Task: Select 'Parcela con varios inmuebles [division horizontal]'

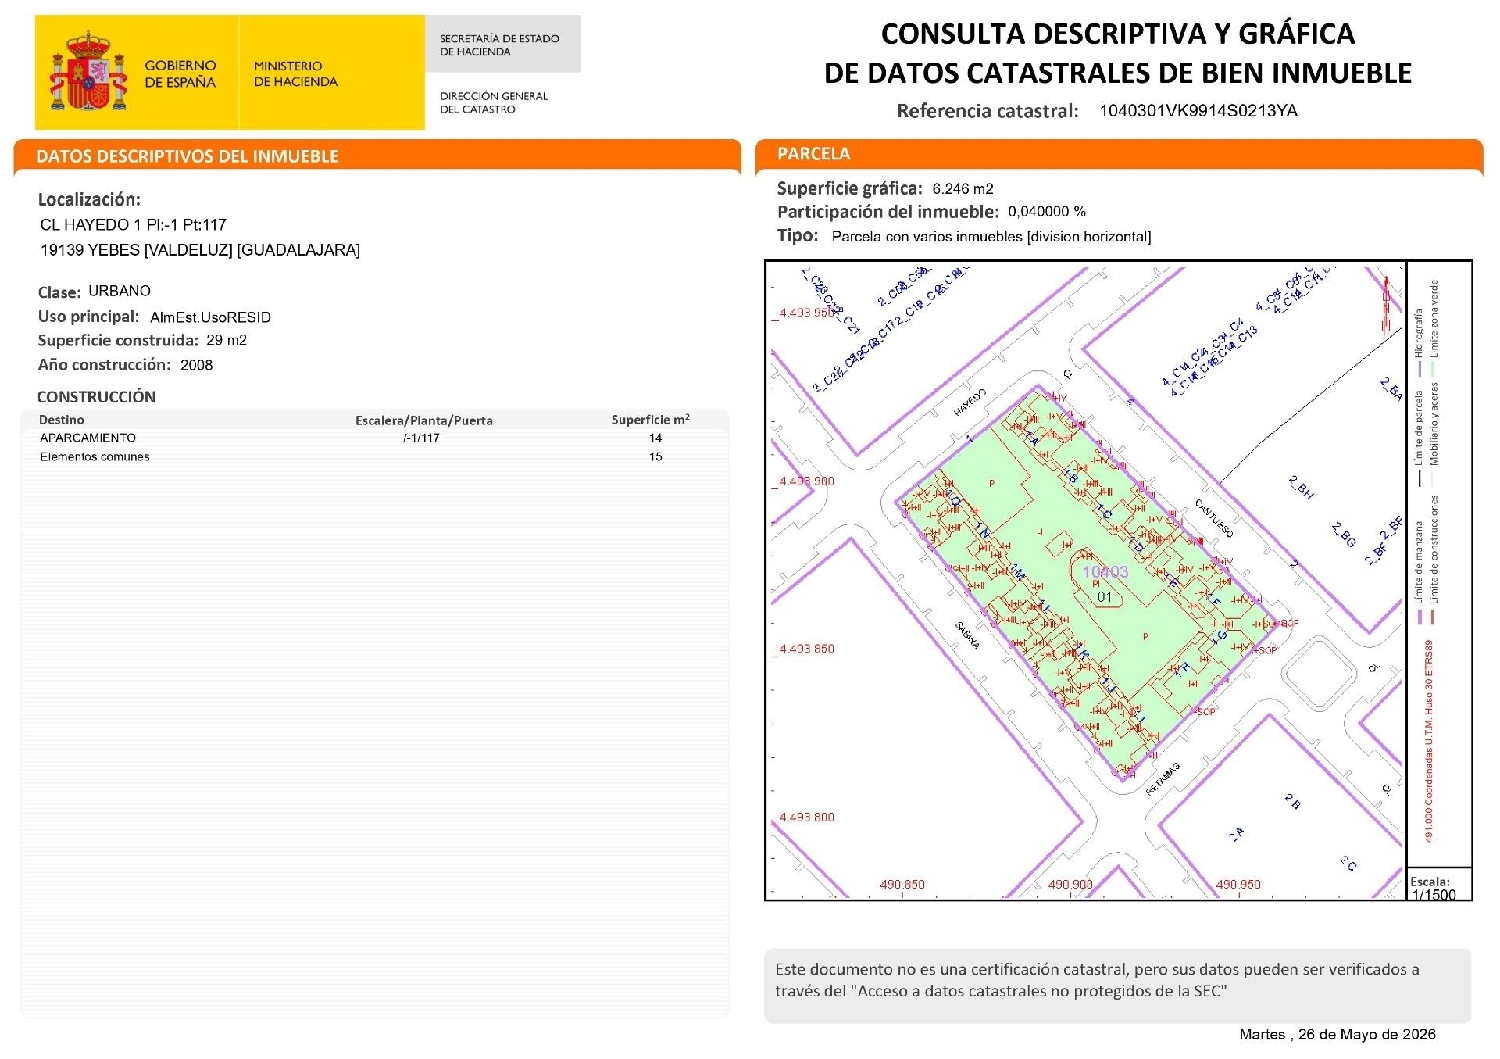Action: [991, 237]
